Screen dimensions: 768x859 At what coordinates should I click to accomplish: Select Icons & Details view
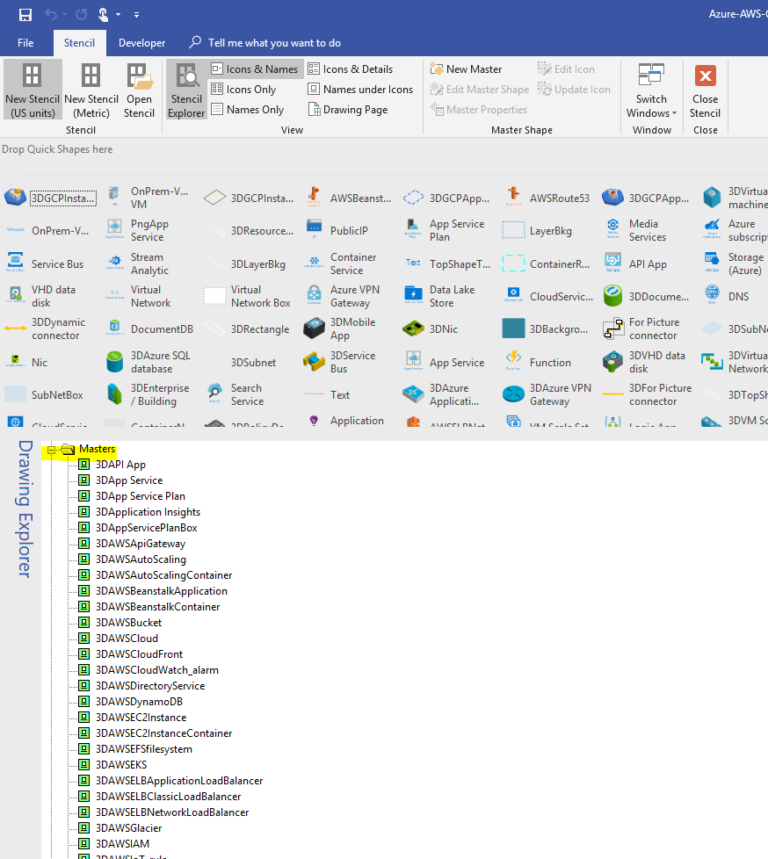pyautogui.click(x=351, y=69)
